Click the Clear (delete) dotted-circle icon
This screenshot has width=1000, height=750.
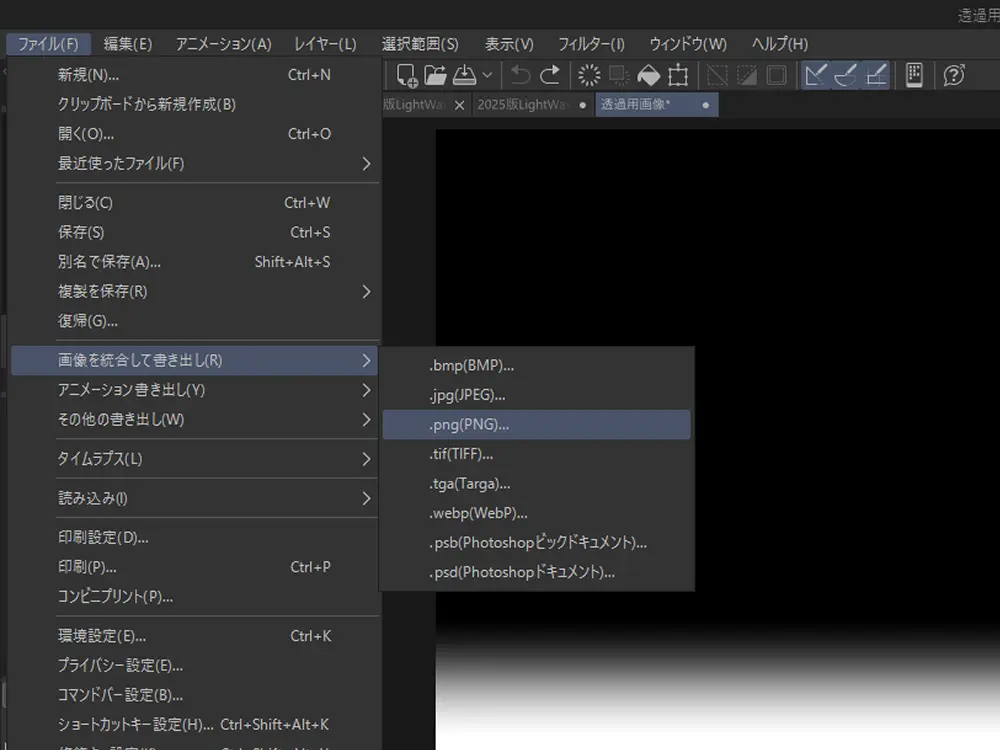[x=590, y=75]
